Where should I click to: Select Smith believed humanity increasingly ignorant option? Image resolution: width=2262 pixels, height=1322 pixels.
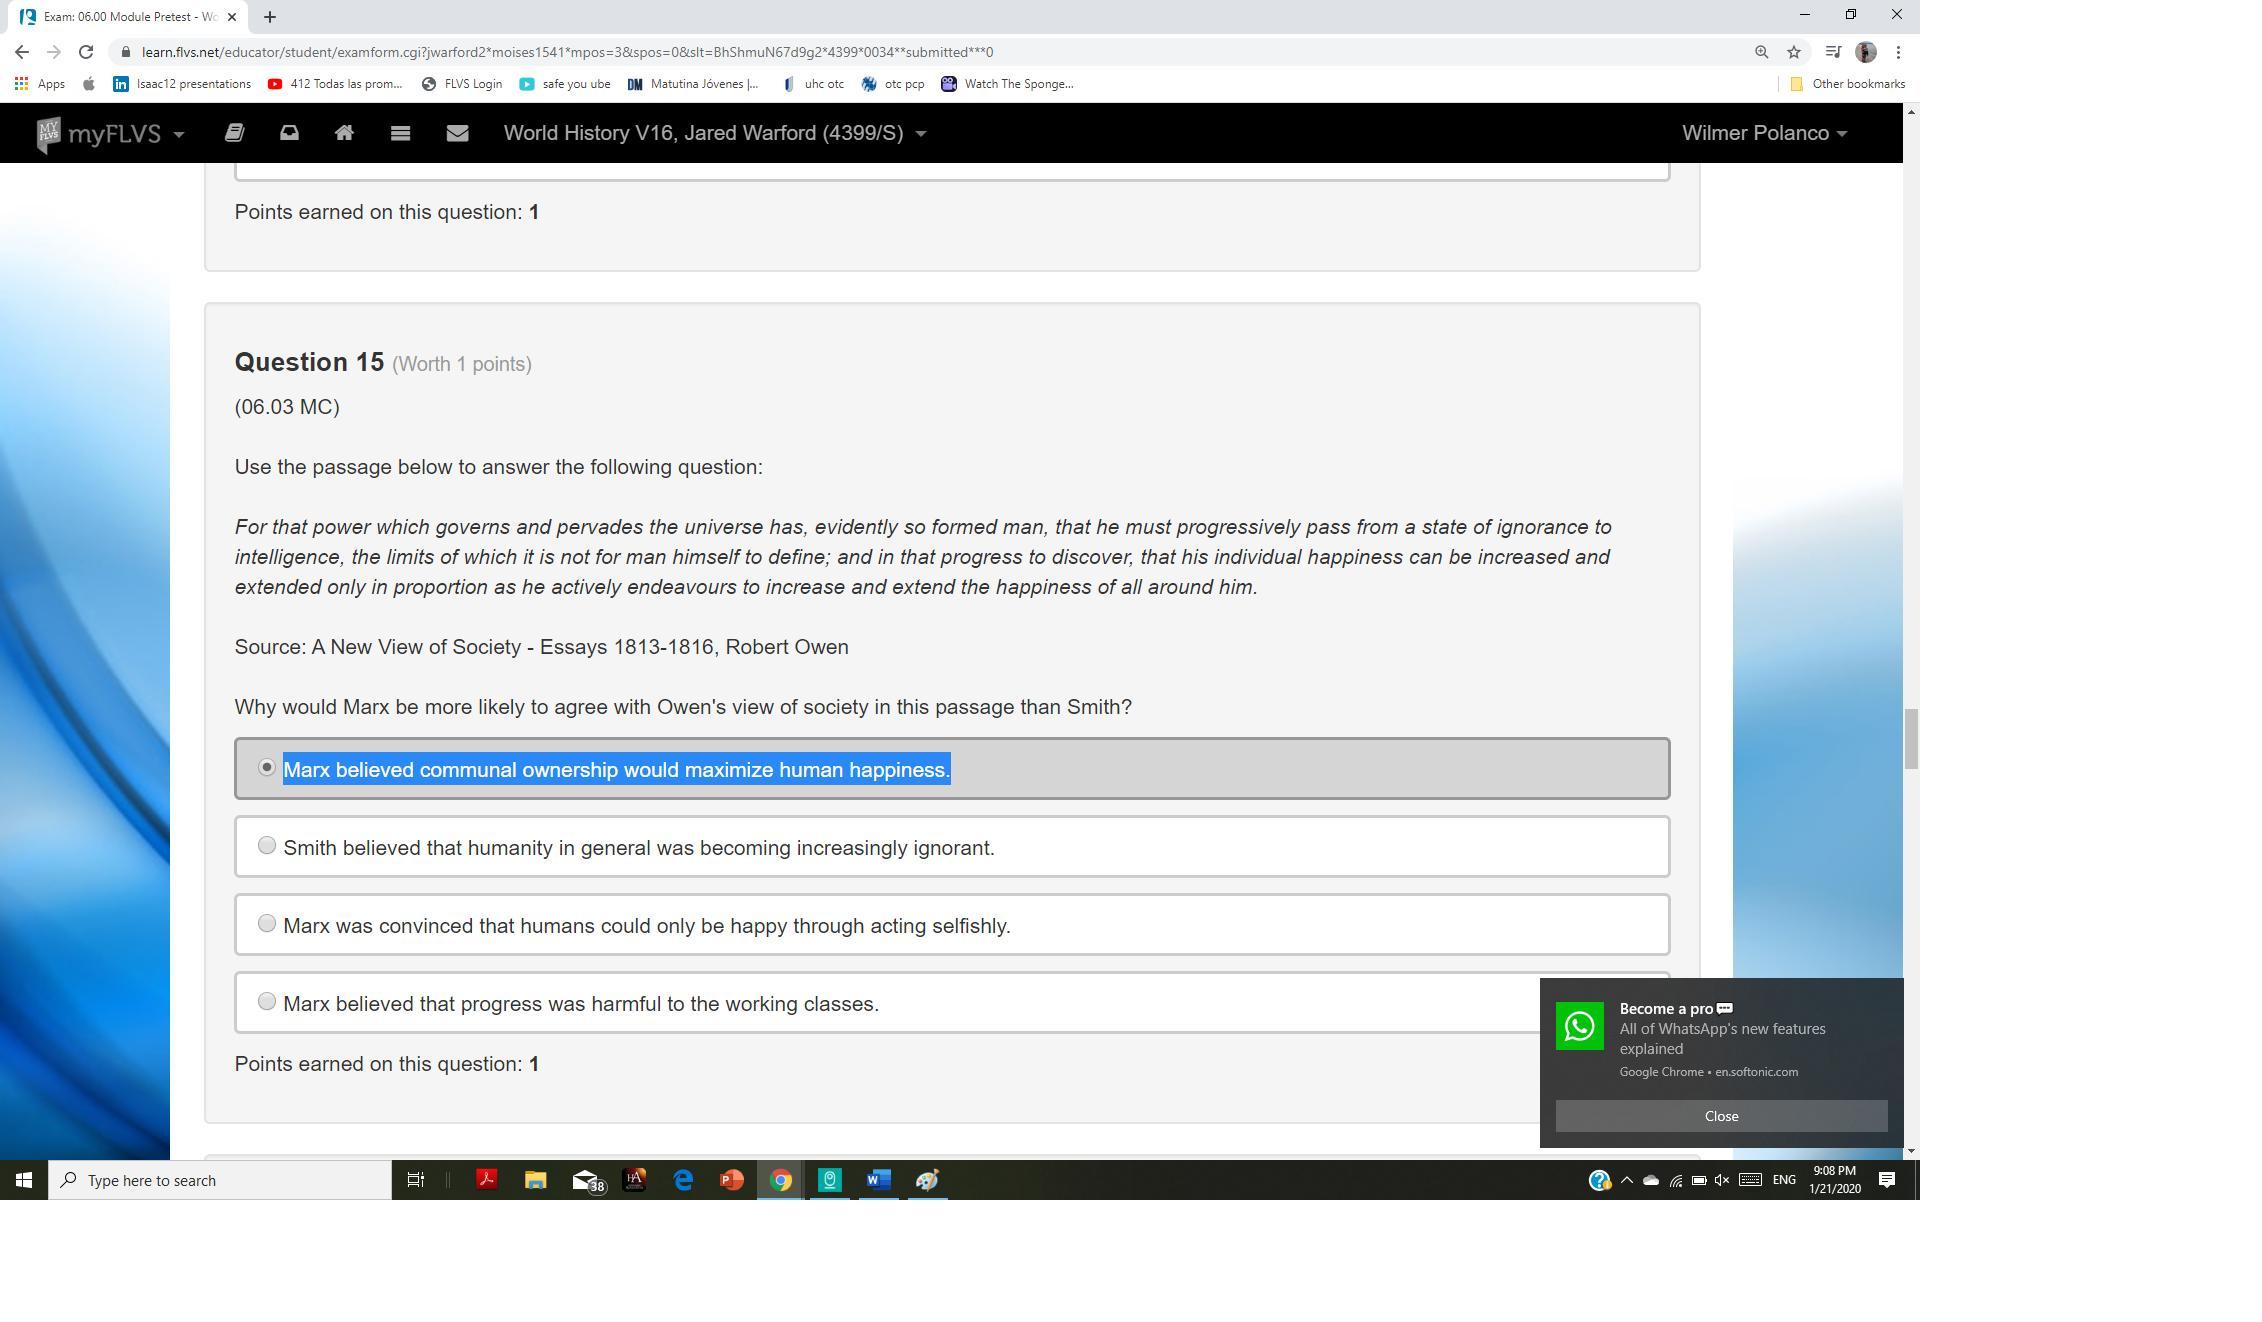pyautogui.click(x=267, y=846)
